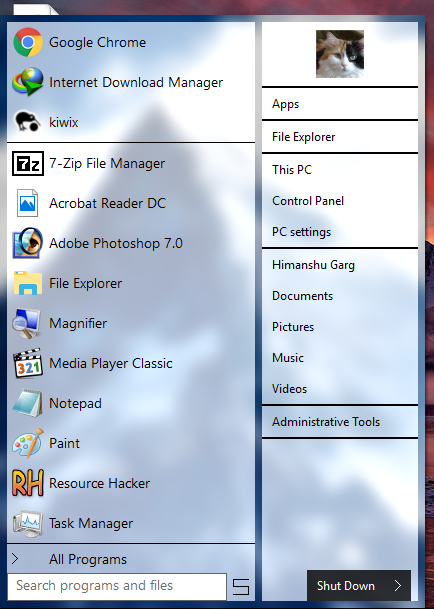Click the Start screen switch icon beside search
434x609 pixels.
(241, 586)
